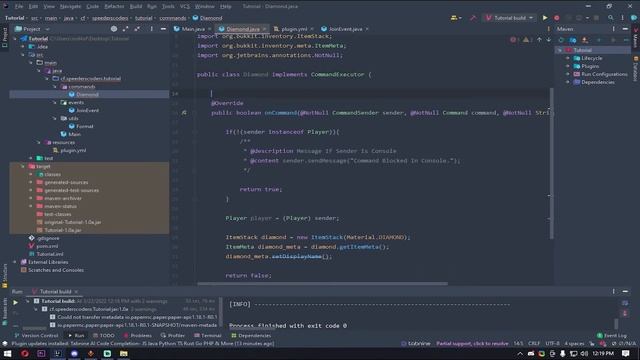
Task: Click the red debug icon in toolbar
Action: tap(556, 18)
